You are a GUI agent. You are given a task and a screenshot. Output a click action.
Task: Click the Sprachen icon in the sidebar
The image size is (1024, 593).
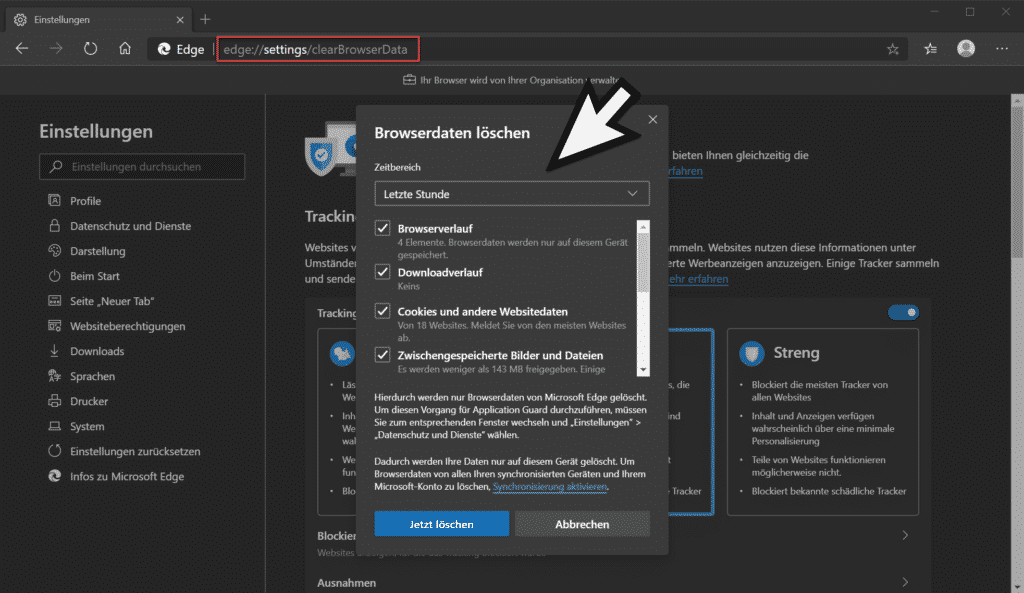pyautogui.click(x=54, y=376)
